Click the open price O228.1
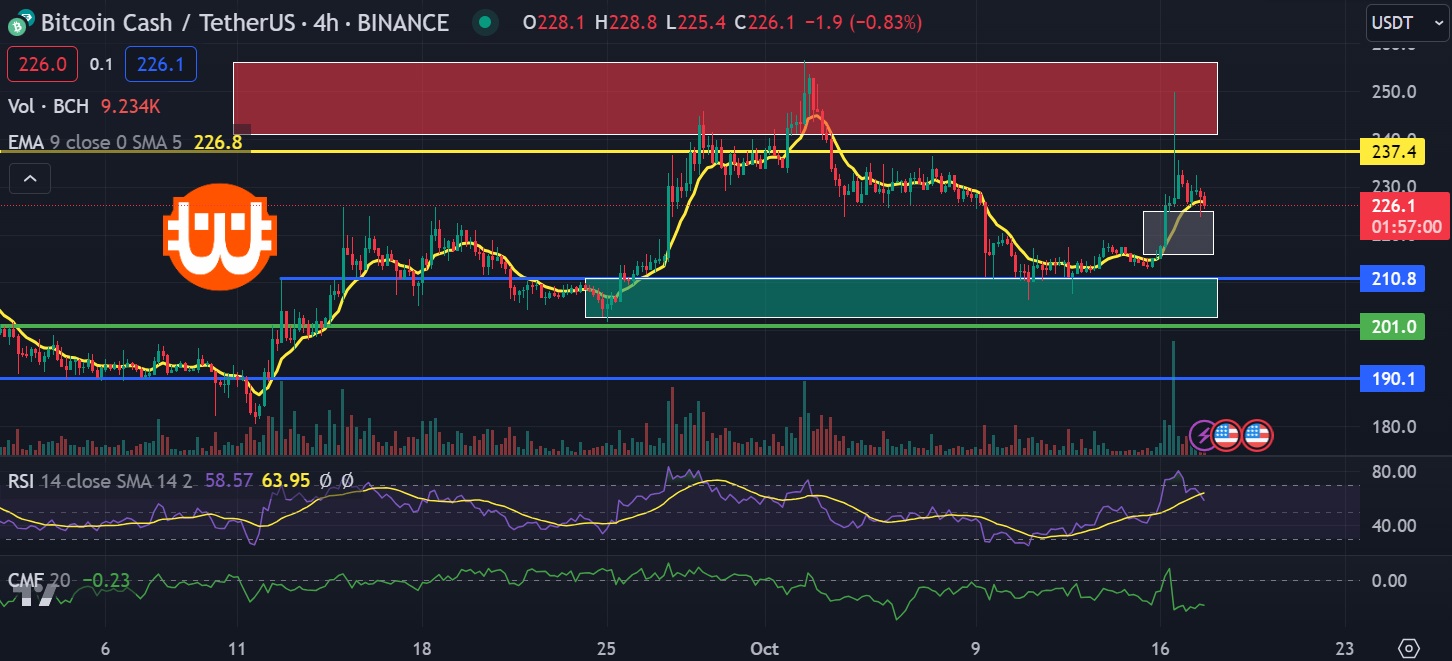The height and width of the screenshot is (661, 1452). click(555, 22)
